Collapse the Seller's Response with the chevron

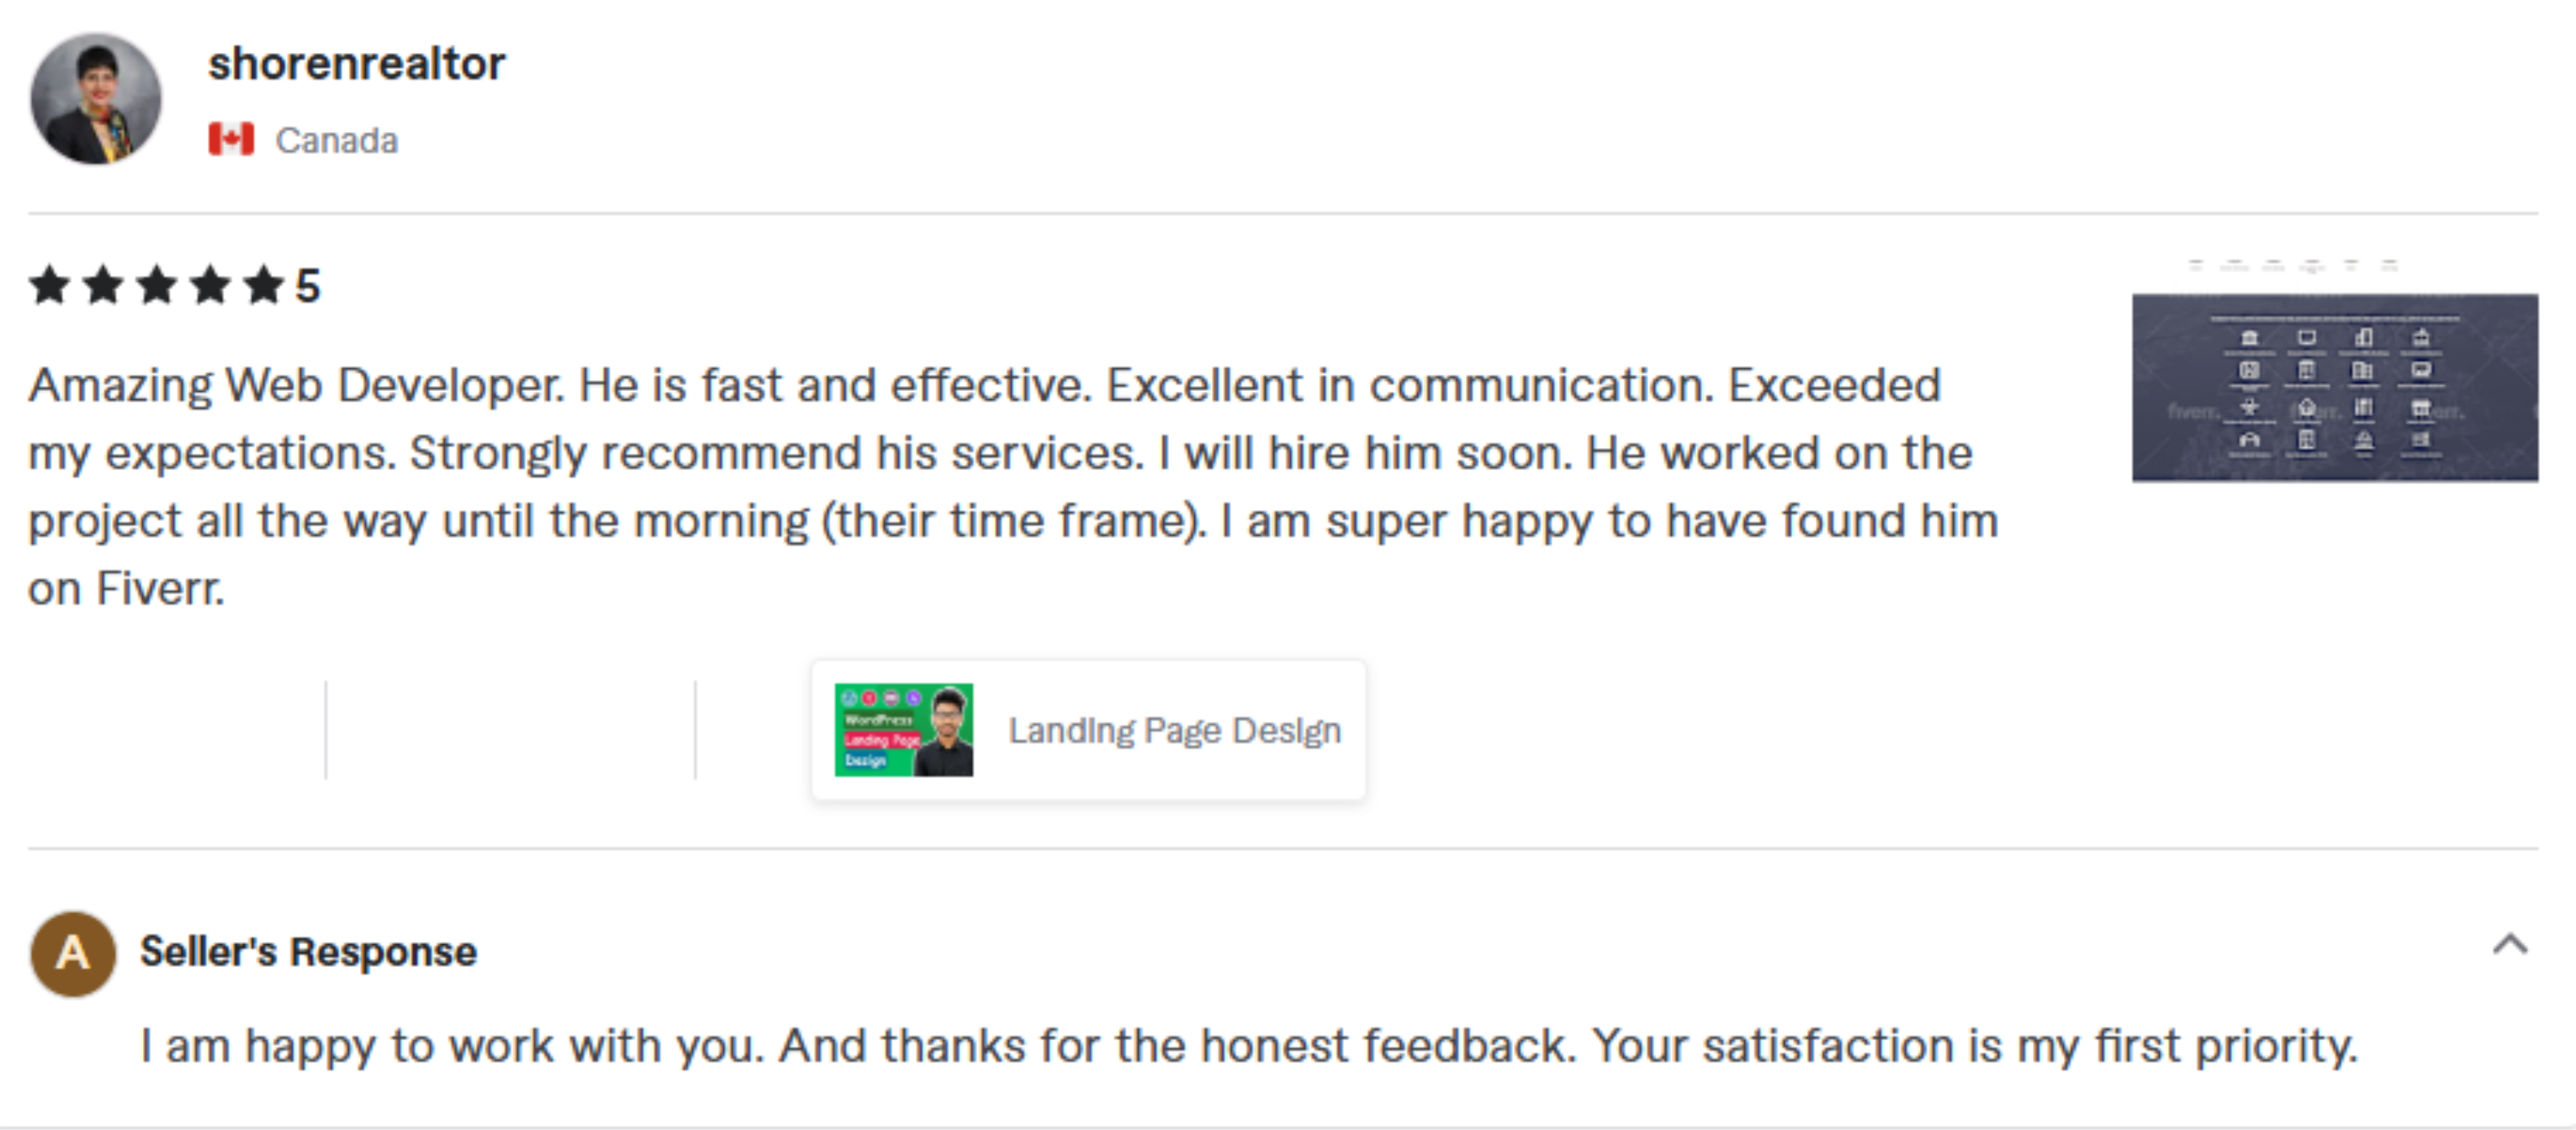2510,945
